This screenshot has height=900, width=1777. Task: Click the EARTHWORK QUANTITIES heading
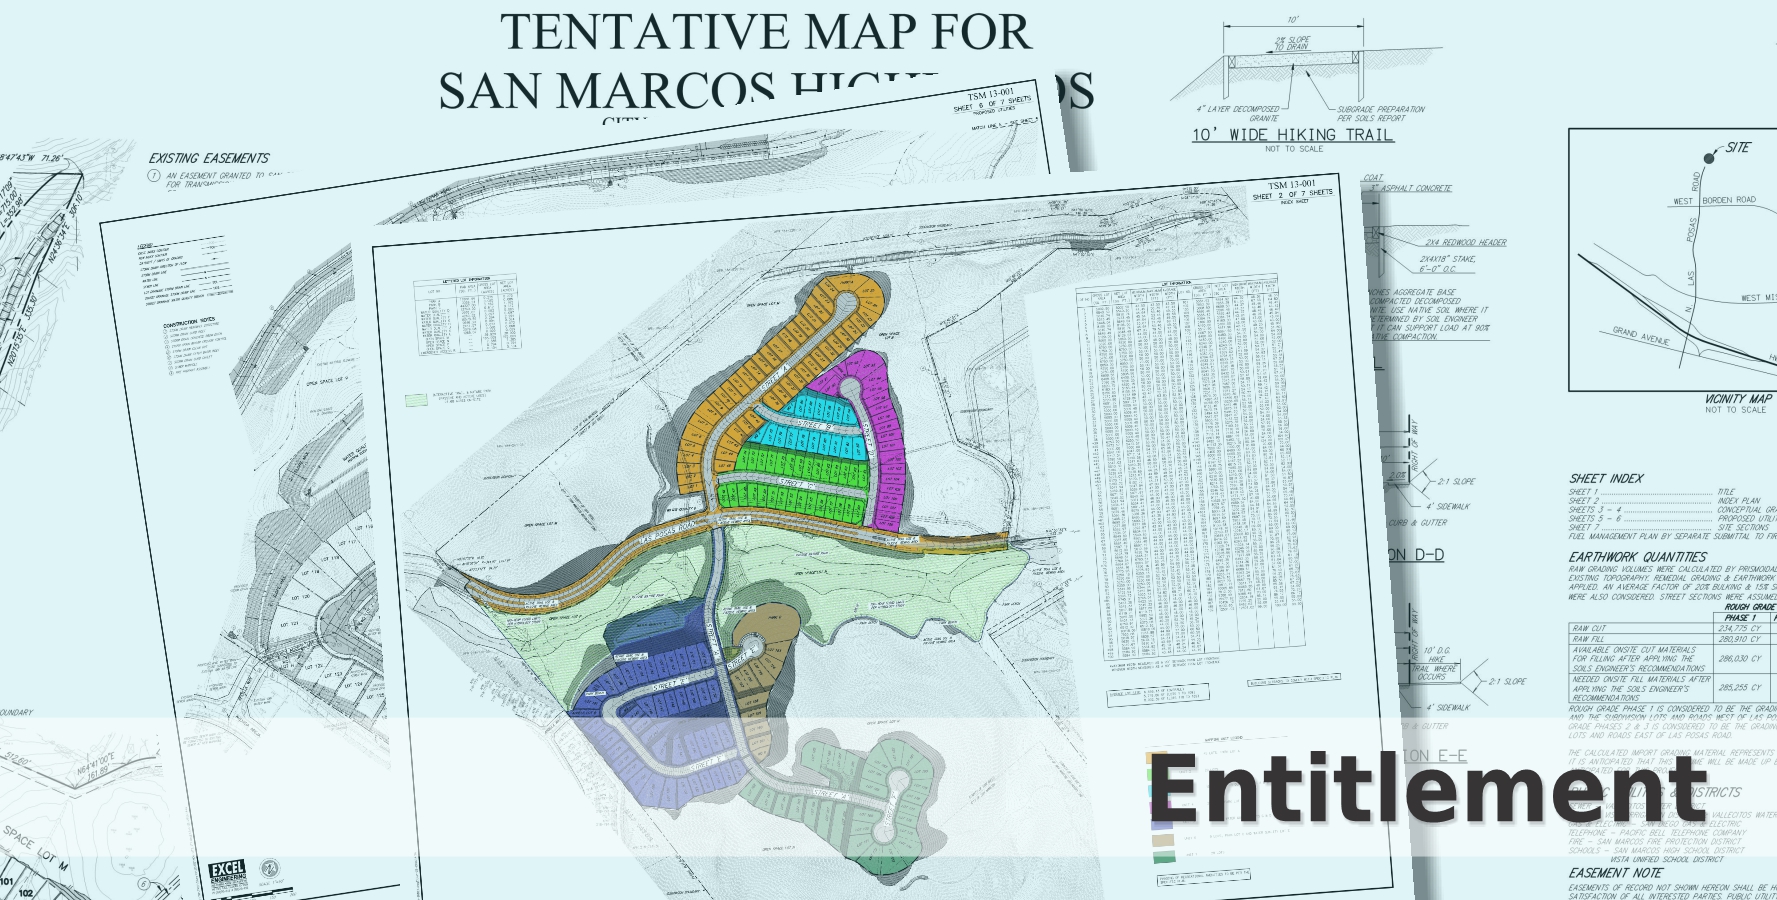1638,557
